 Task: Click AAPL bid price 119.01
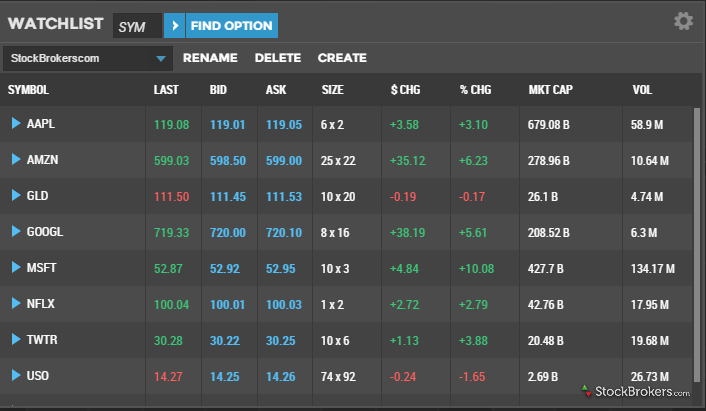point(227,125)
